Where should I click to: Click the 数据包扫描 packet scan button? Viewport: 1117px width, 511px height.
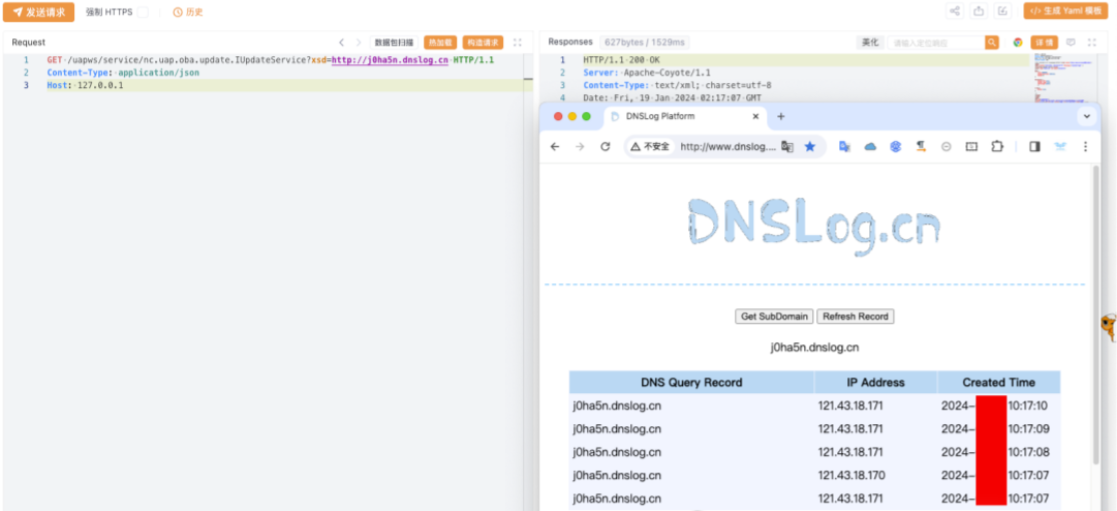[394, 43]
